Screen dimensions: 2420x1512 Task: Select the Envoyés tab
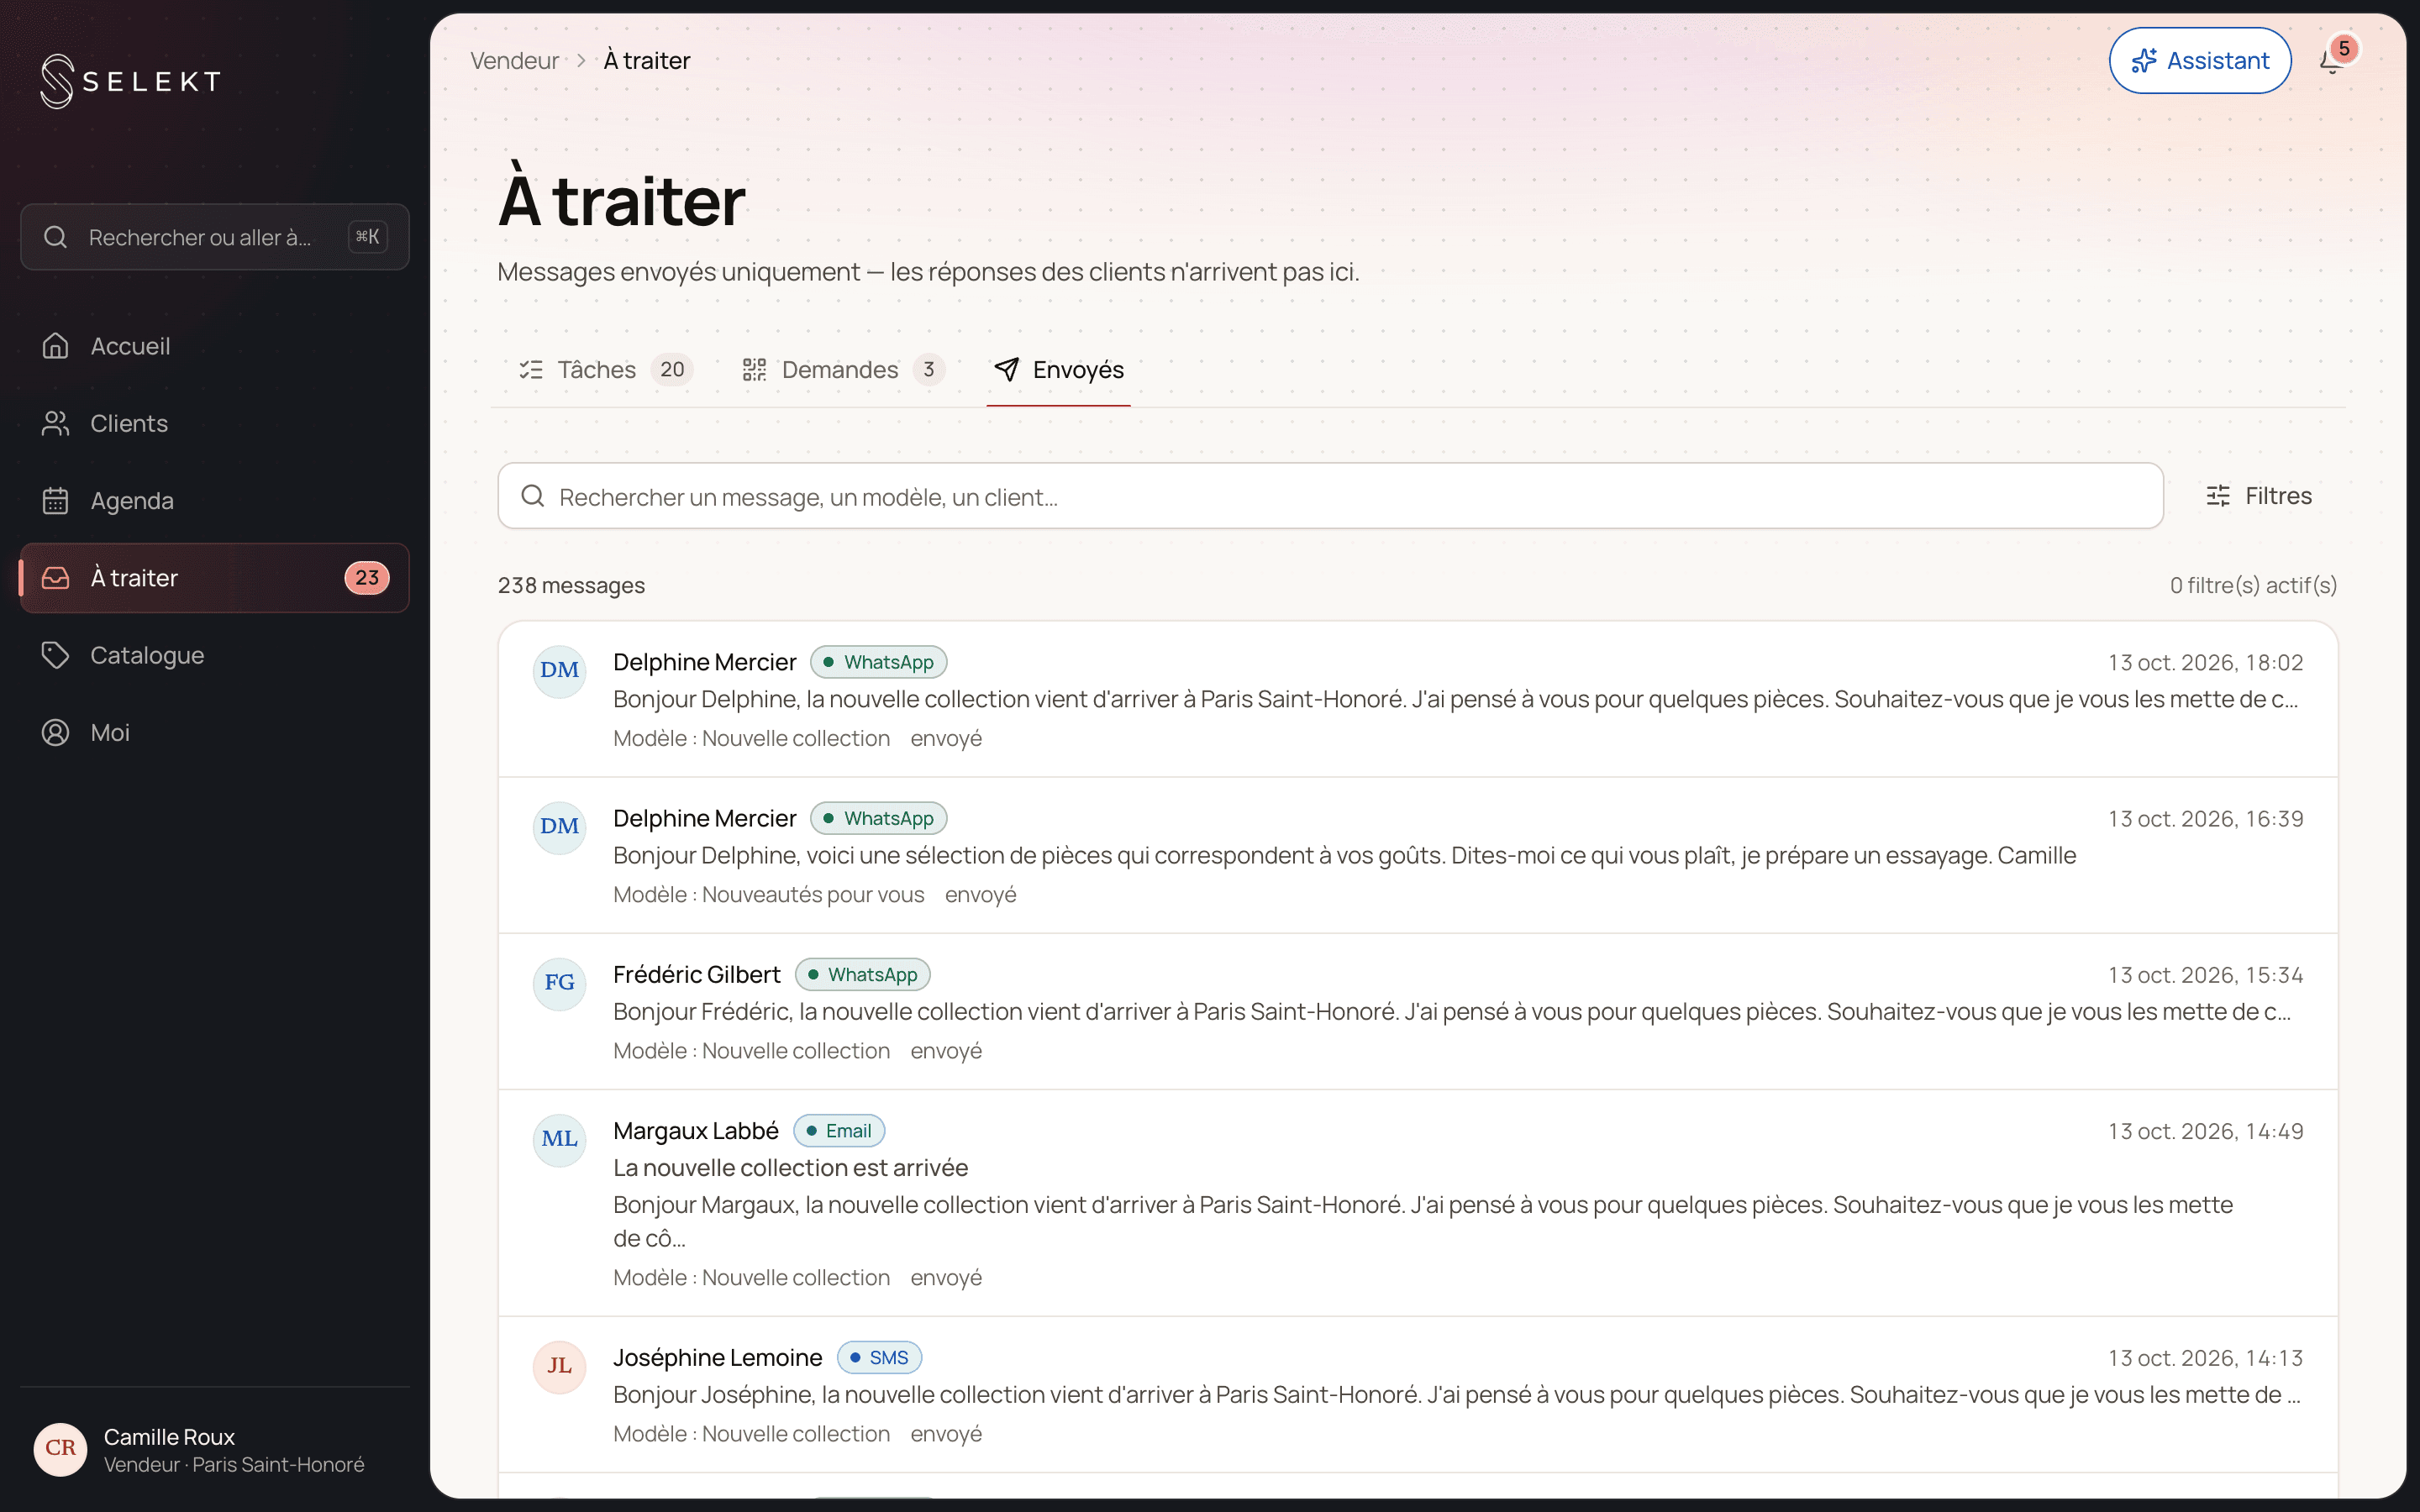1058,370
